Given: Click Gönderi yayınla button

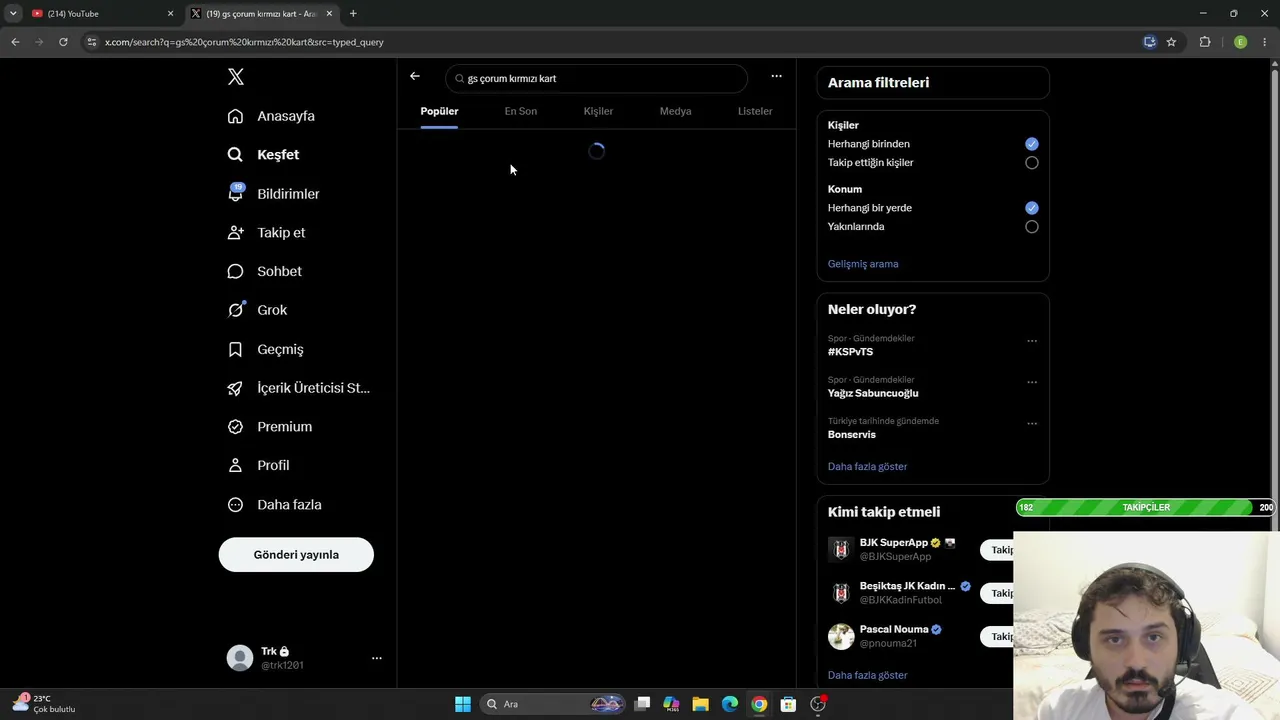Looking at the screenshot, I should [296, 555].
